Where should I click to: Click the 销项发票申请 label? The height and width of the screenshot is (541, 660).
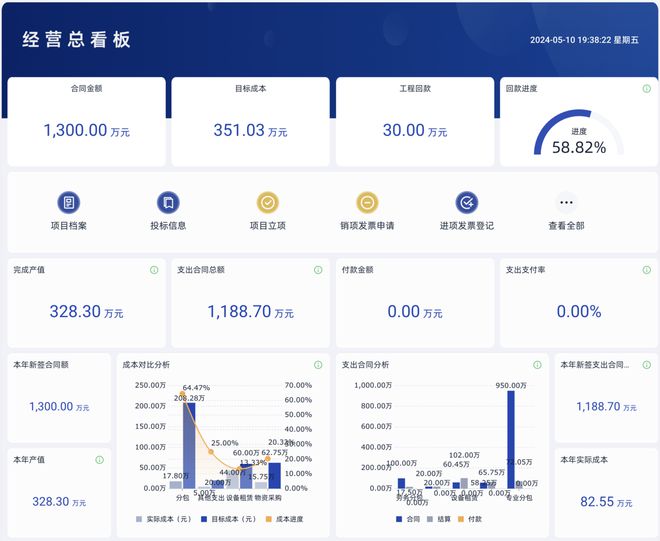point(367,226)
